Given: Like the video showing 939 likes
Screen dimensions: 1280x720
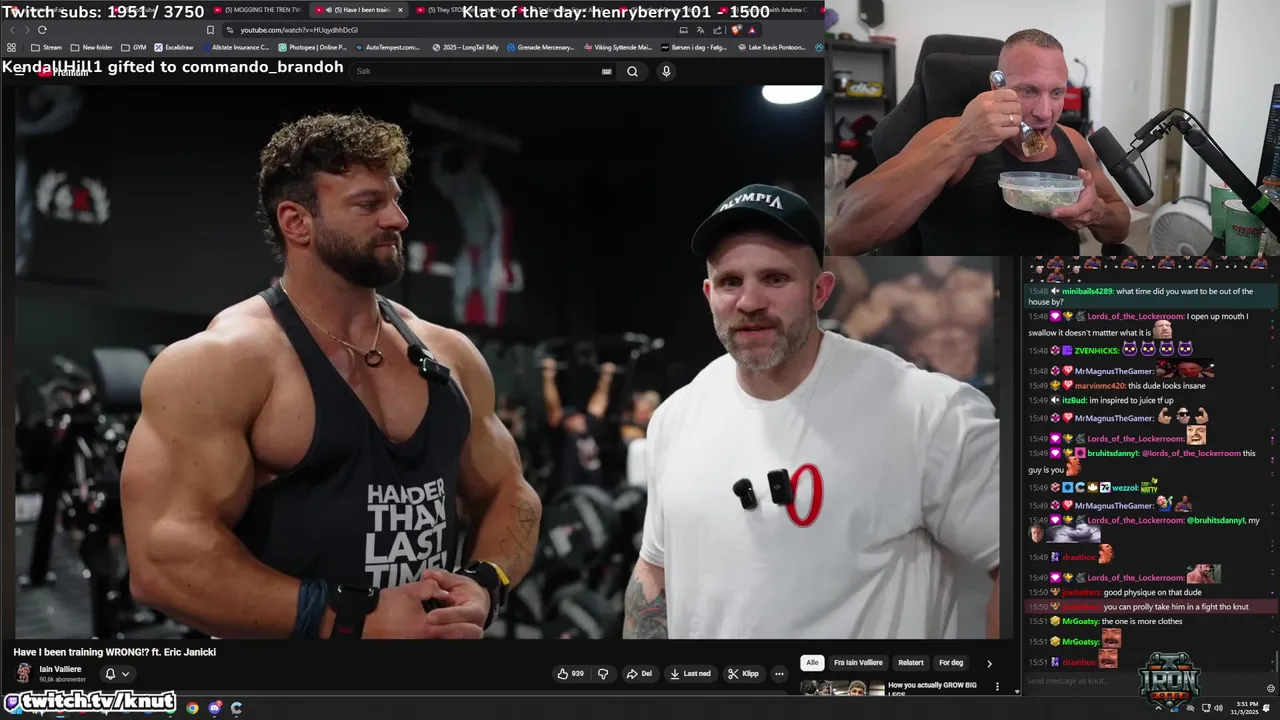Looking at the screenshot, I should click(x=570, y=674).
